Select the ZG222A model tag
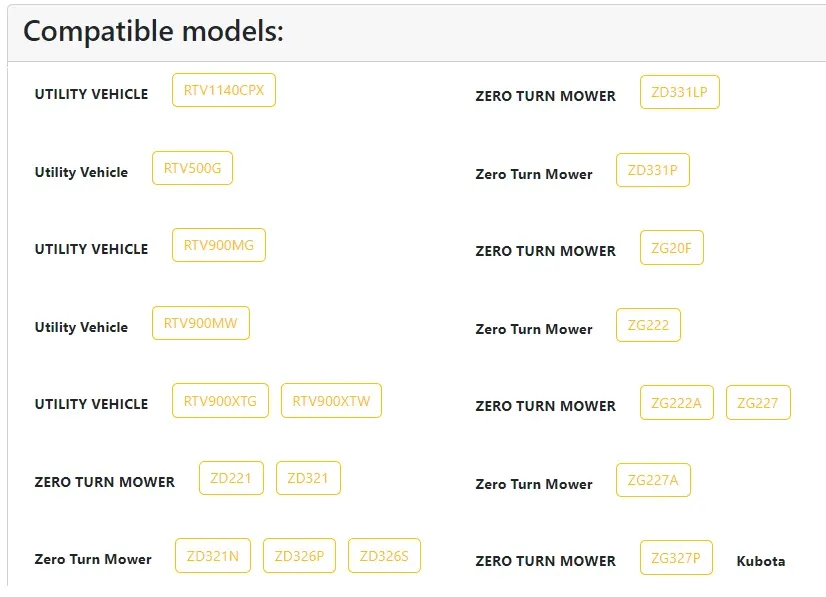Viewport: 826px width, 597px height. pyautogui.click(x=677, y=403)
